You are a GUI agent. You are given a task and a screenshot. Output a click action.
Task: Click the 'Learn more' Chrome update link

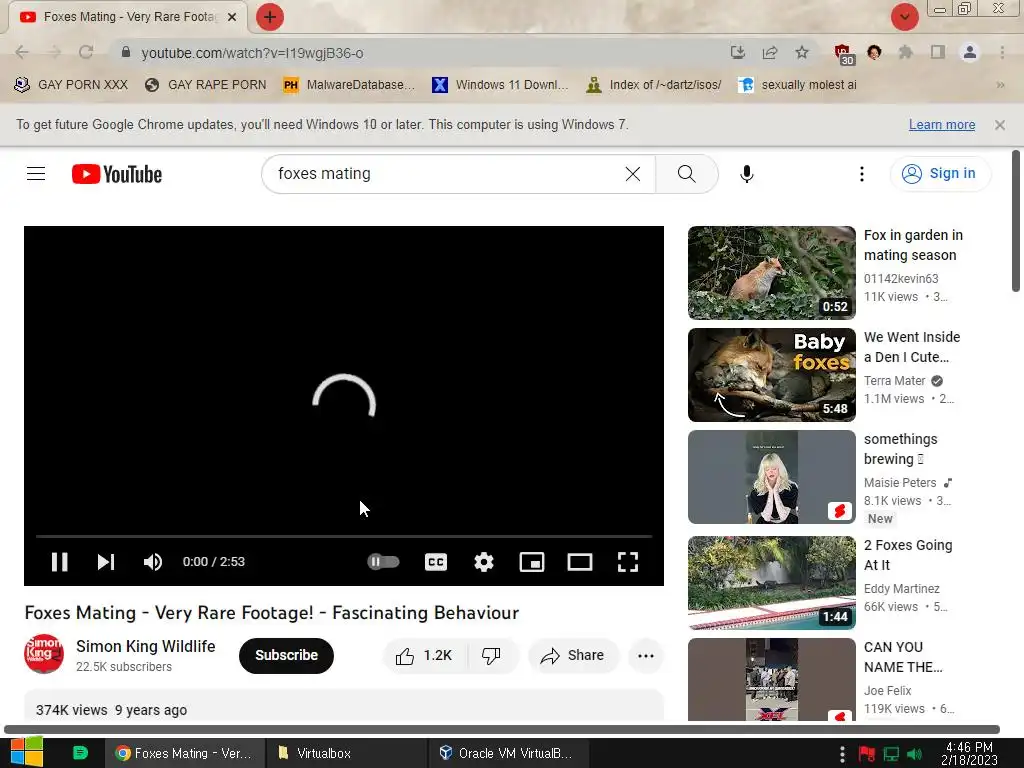tap(942, 124)
